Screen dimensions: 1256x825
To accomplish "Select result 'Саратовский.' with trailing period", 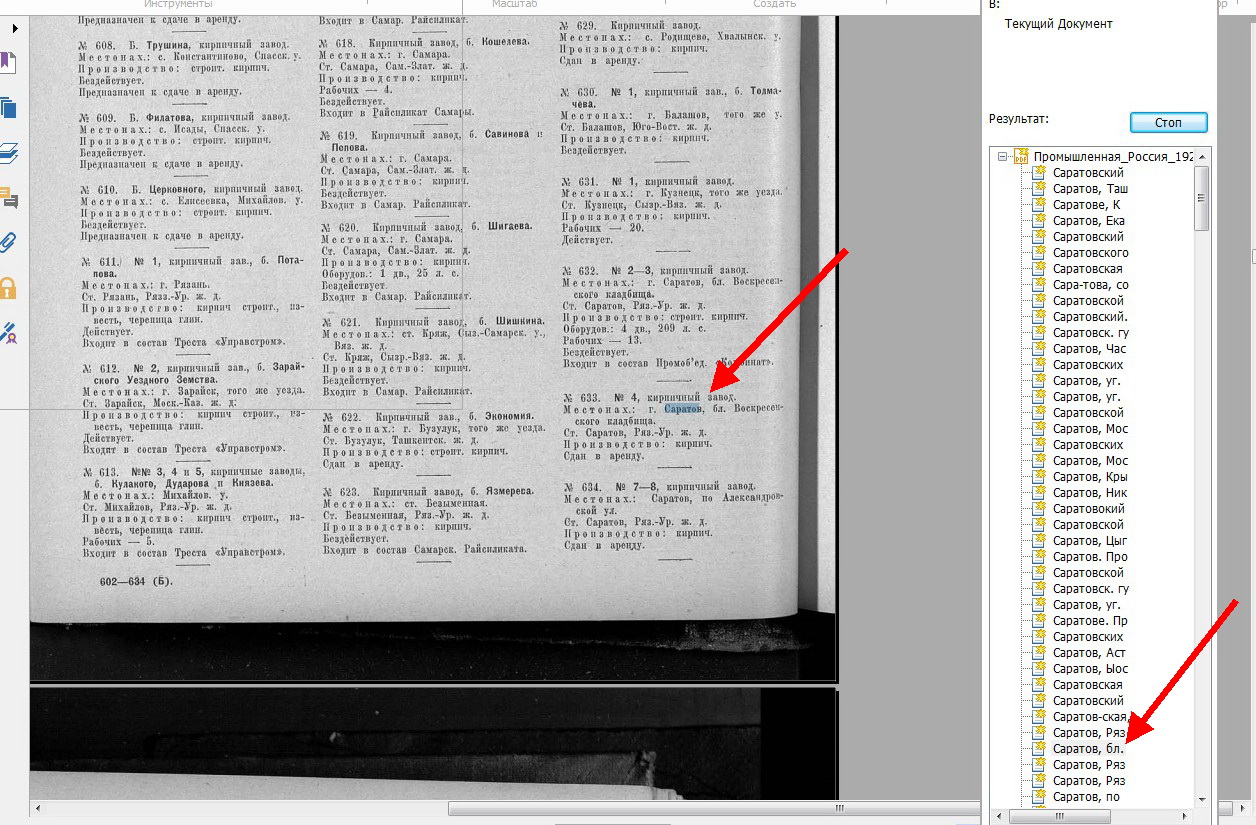I will [1090, 317].
